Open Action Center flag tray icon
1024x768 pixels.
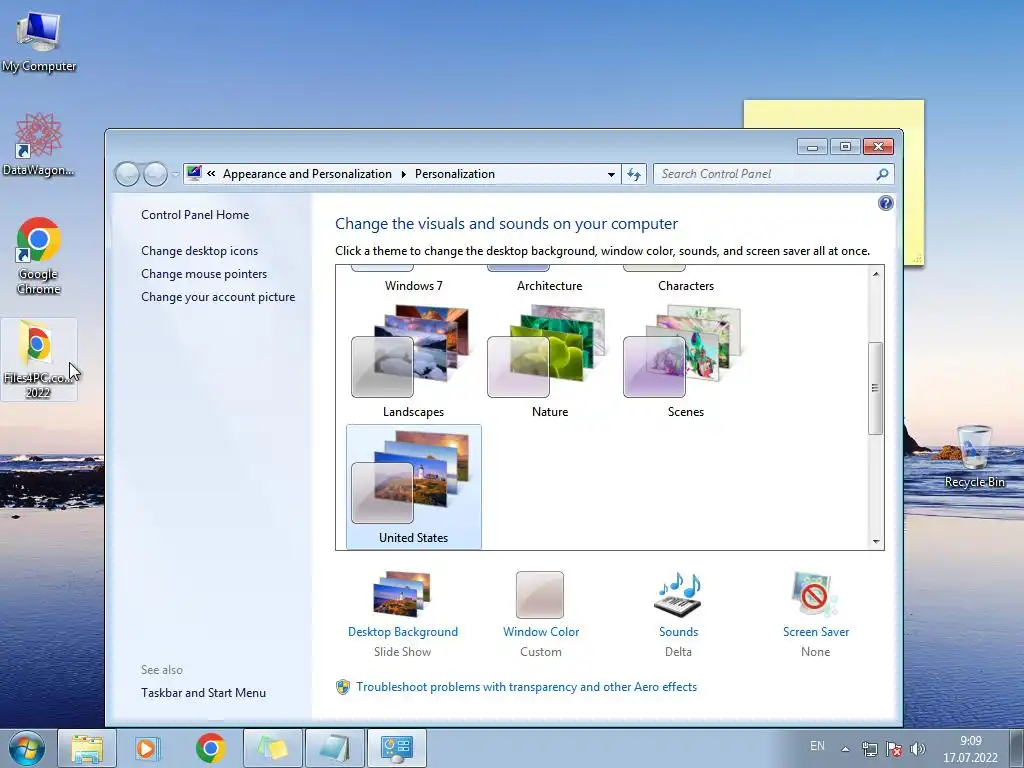(894, 749)
